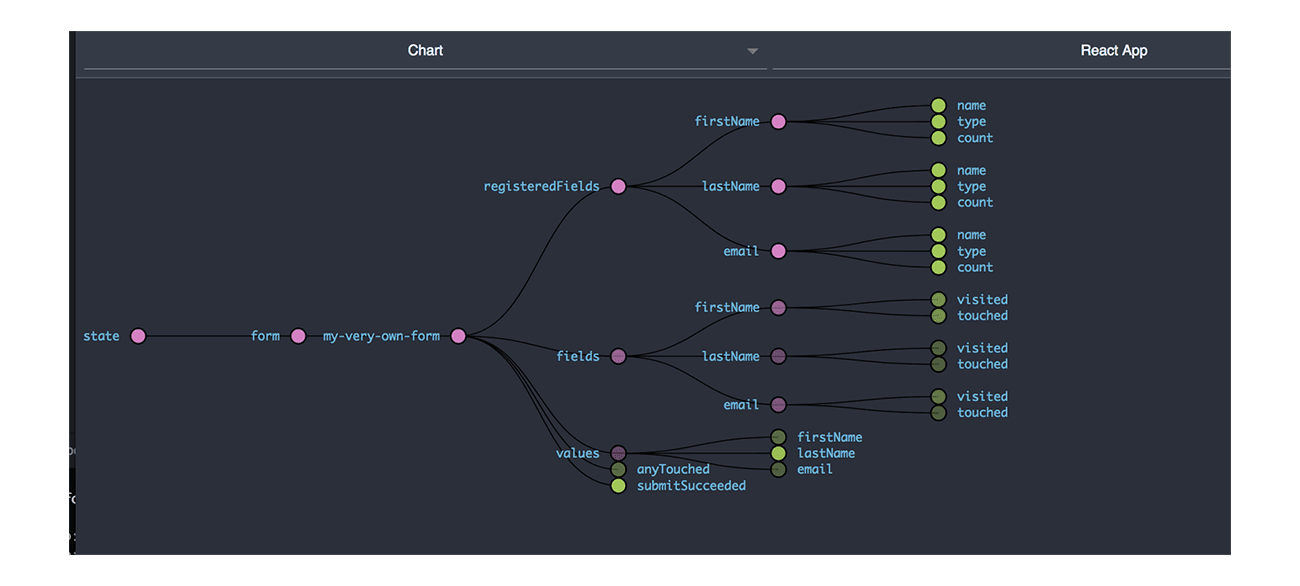Select type node of registeredFields email
The height and width of the screenshot is (586, 1300).
coord(938,251)
